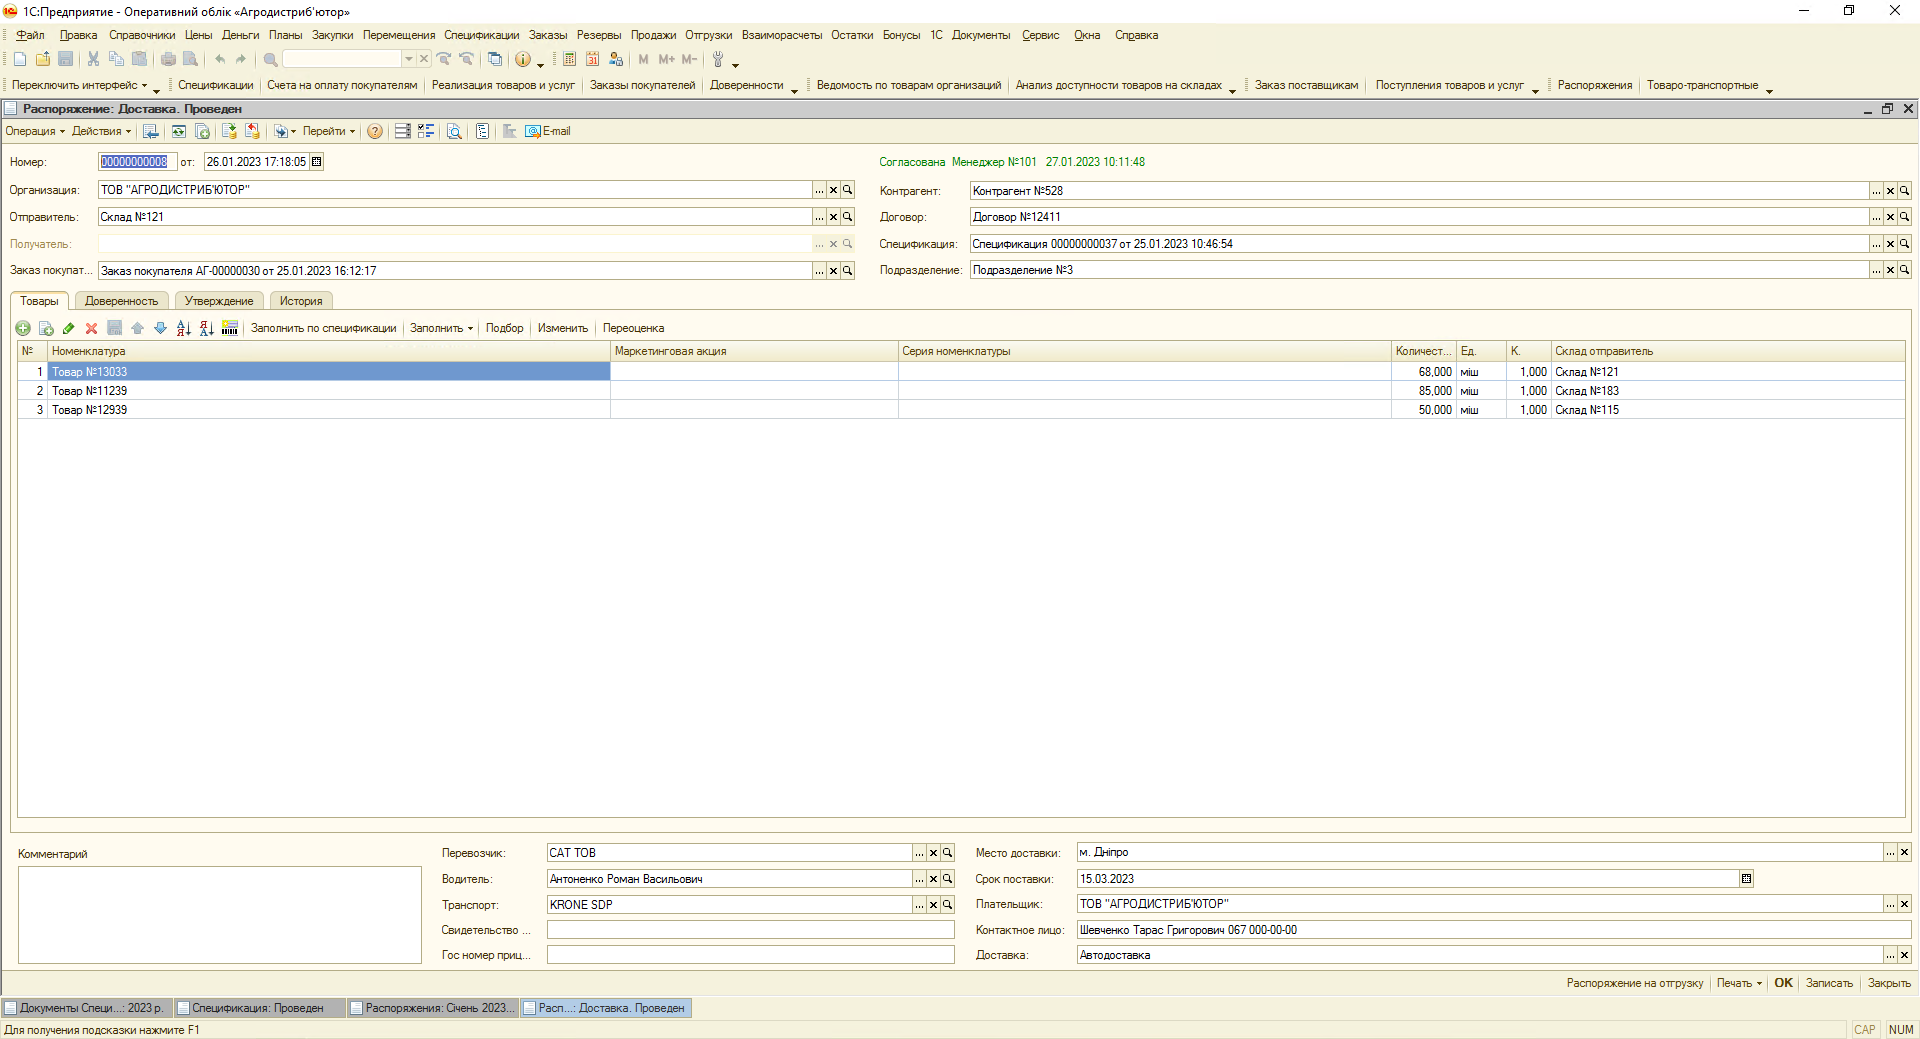The width and height of the screenshot is (1920, 1039).
Task: Sort goods table ascending
Action: click(183, 328)
